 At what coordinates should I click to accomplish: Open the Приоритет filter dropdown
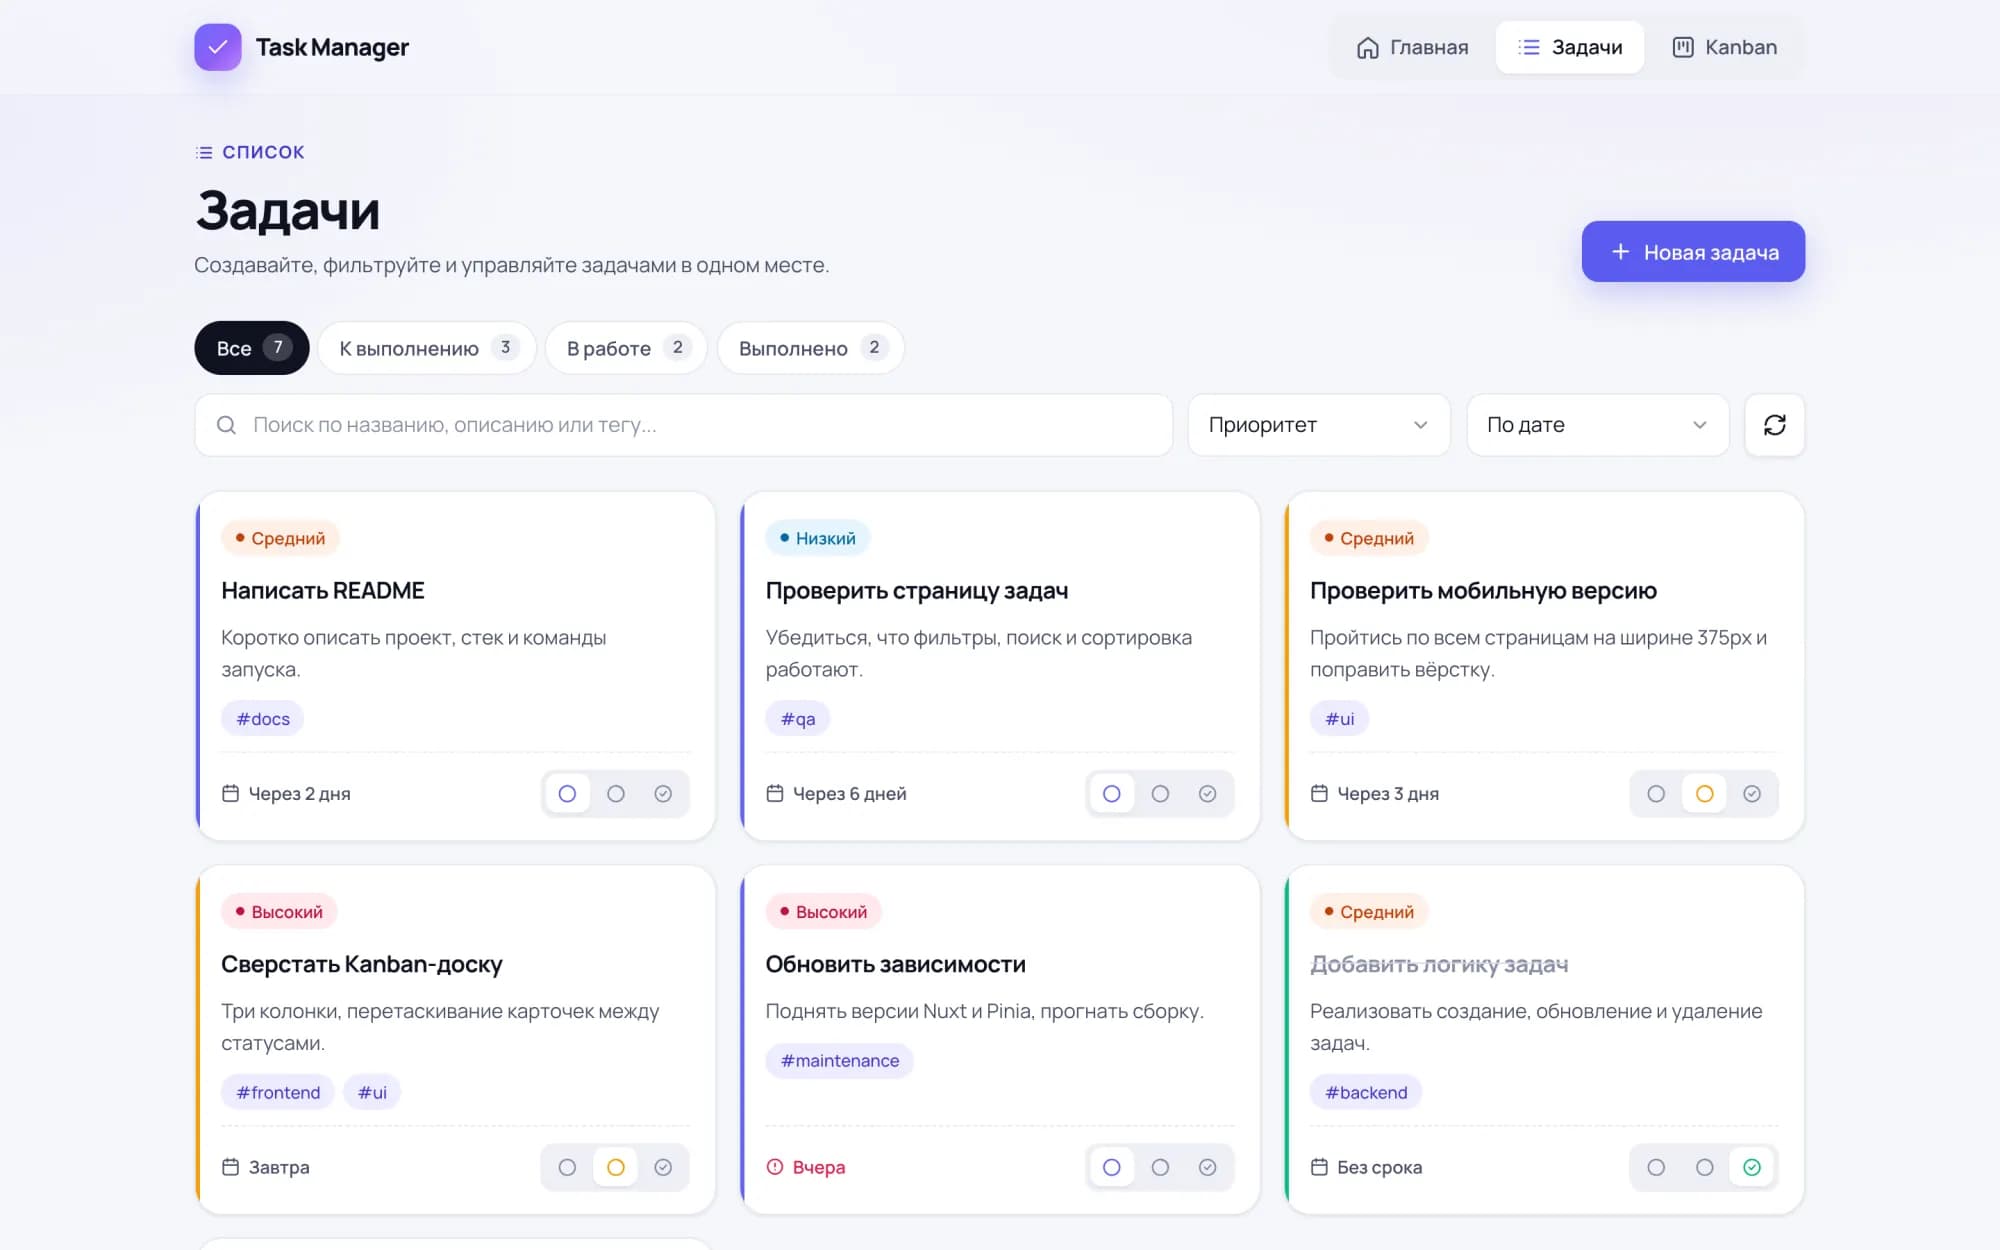(1318, 425)
